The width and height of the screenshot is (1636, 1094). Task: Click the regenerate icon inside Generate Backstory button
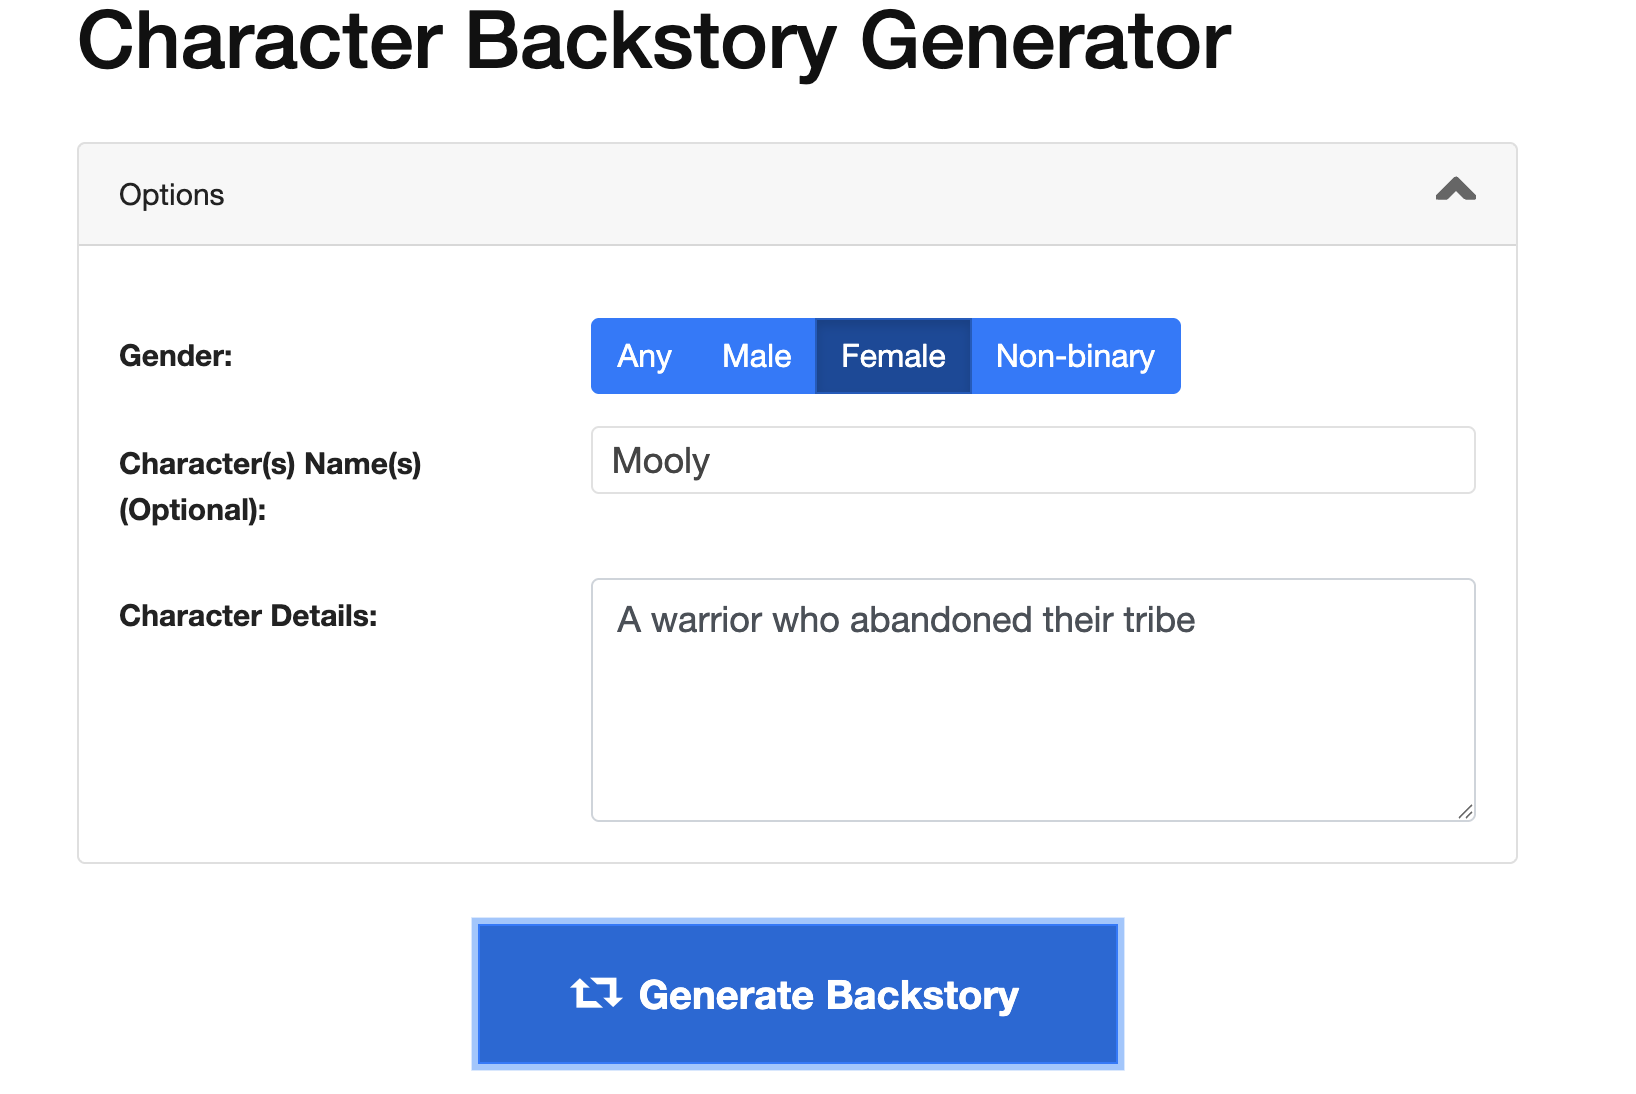[x=597, y=993]
